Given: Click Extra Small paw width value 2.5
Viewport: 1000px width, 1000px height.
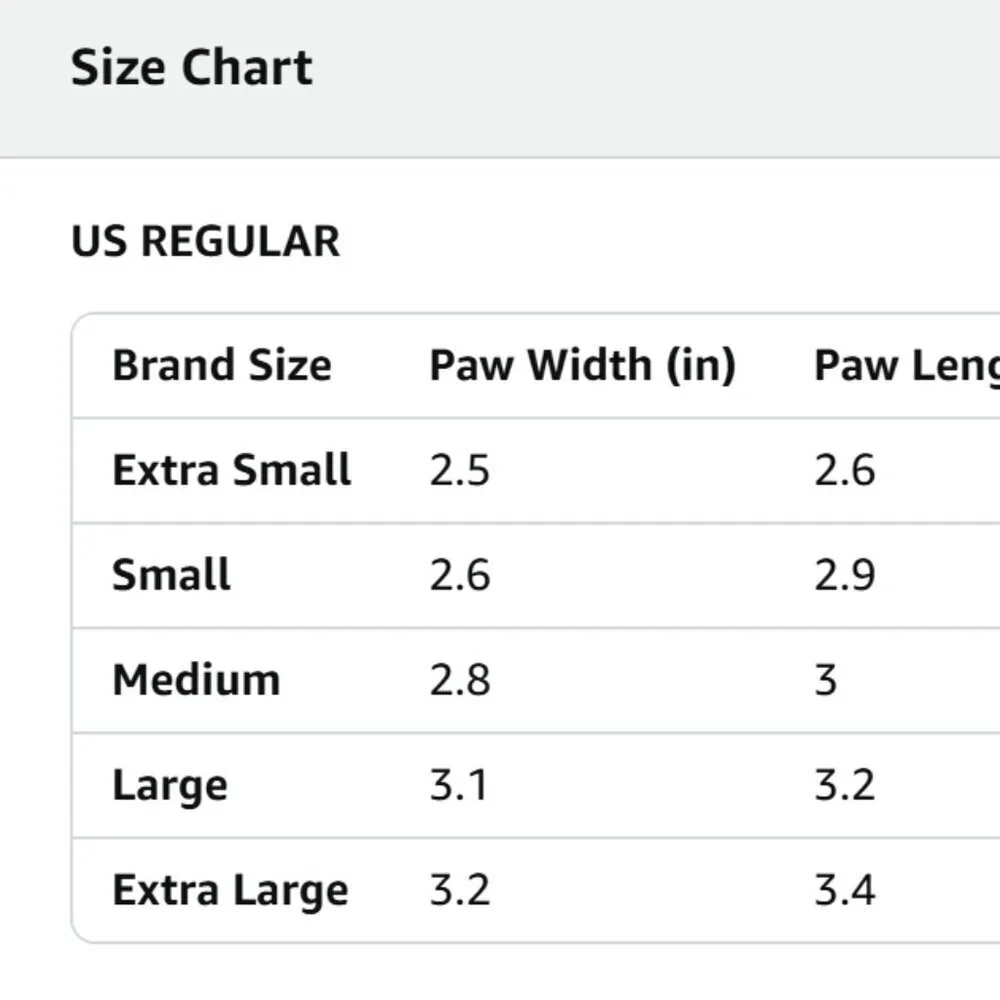Looking at the screenshot, I should 460,471.
